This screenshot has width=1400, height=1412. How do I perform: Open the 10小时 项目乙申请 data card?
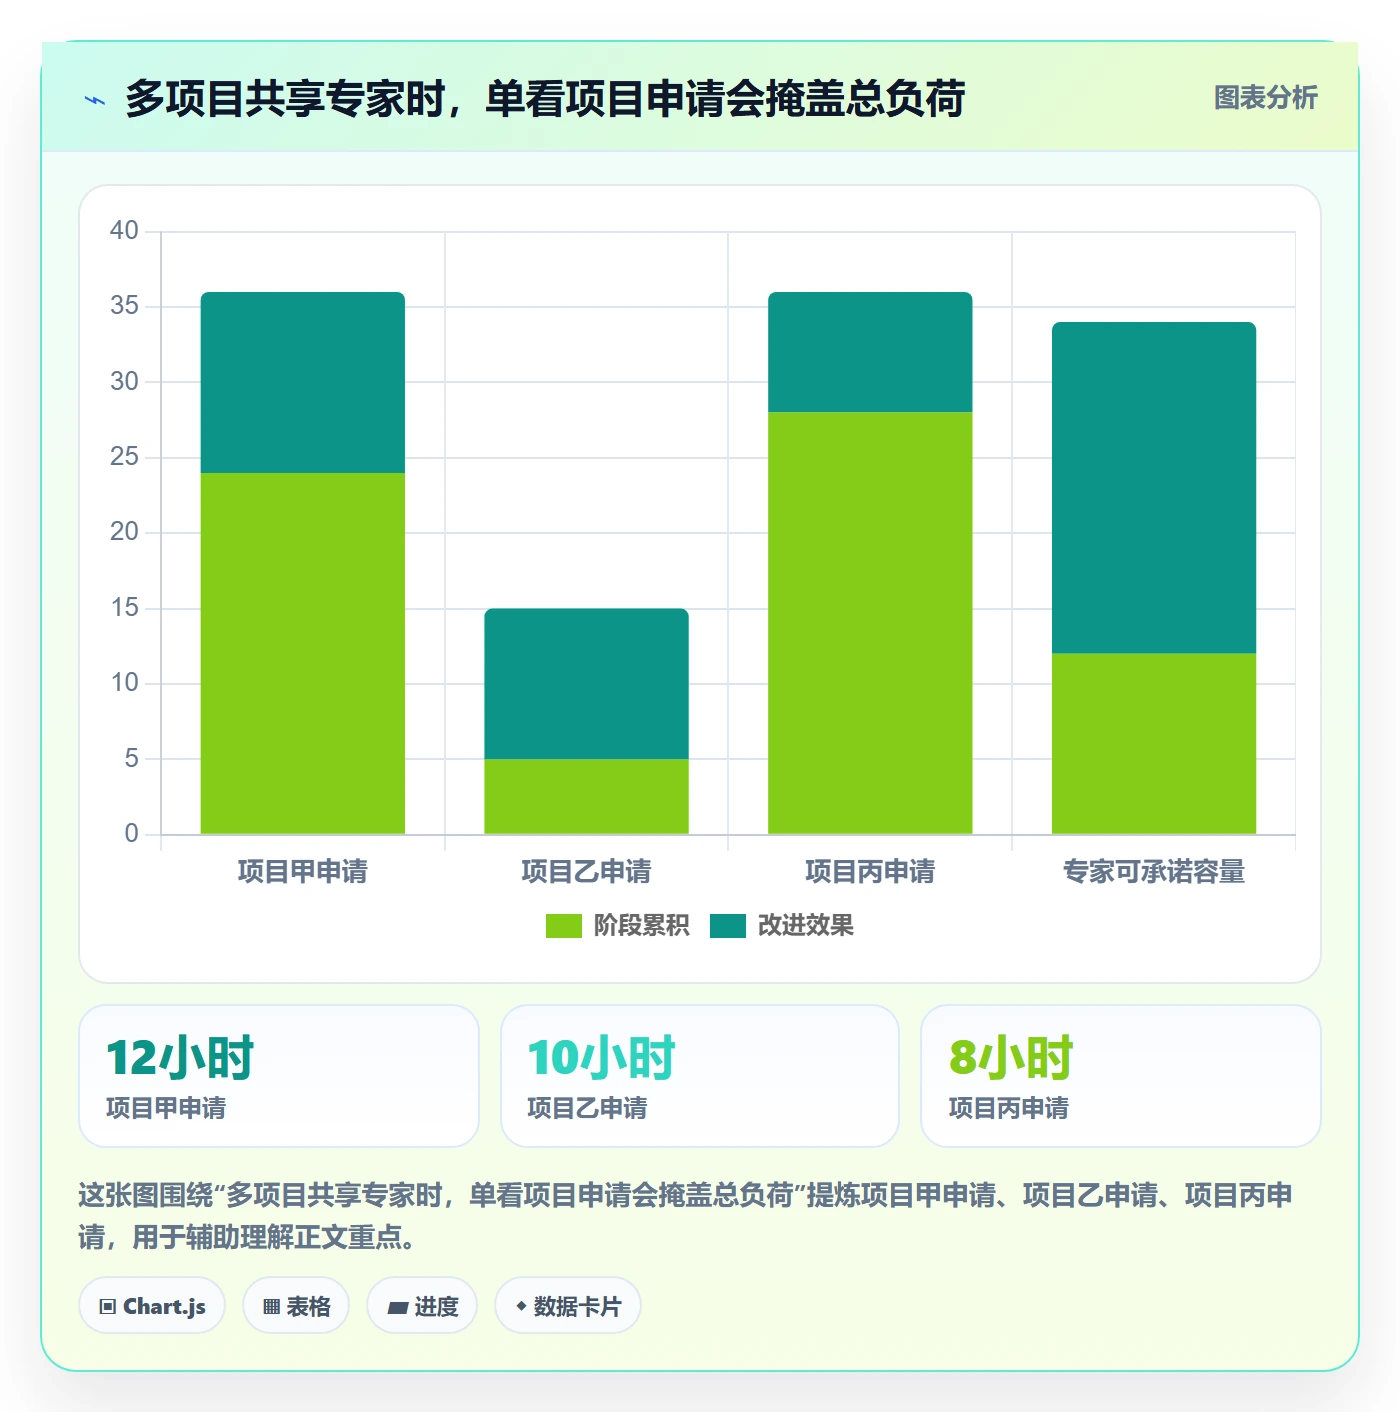coord(700,1076)
